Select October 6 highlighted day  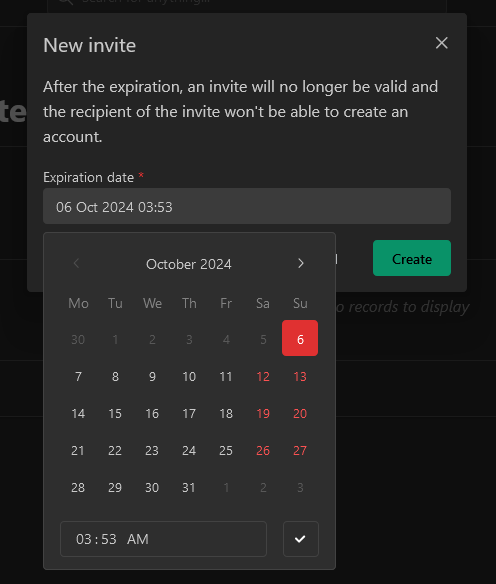coord(300,338)
